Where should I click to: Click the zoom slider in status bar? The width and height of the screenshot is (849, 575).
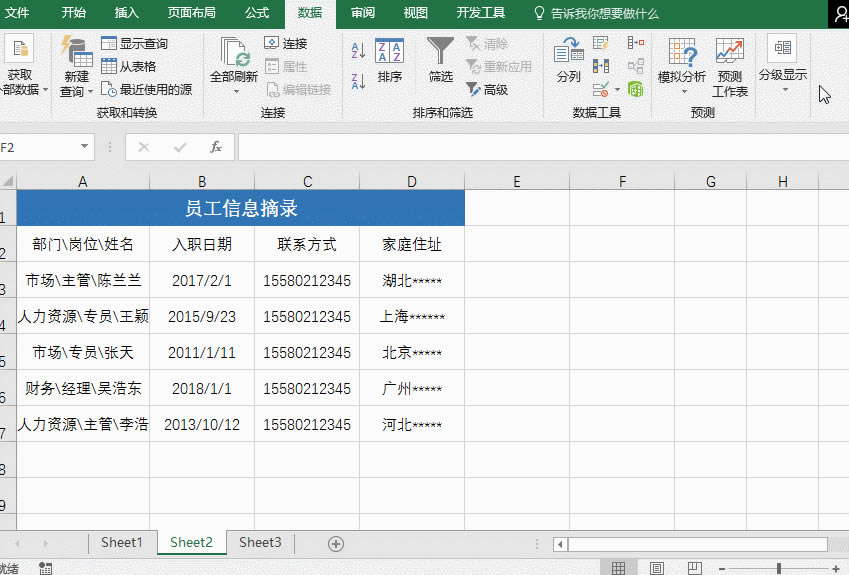tap(779, 568)
